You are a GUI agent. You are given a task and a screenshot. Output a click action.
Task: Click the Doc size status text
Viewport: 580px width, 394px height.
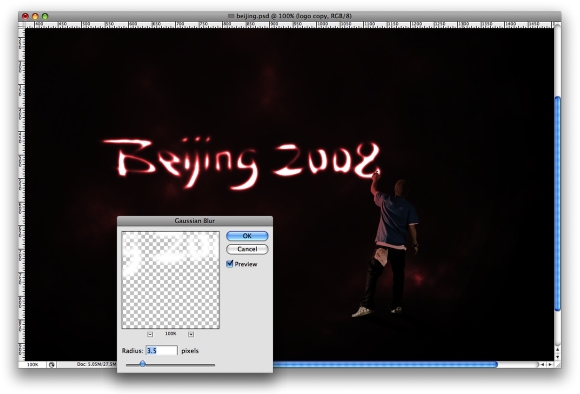96,364
